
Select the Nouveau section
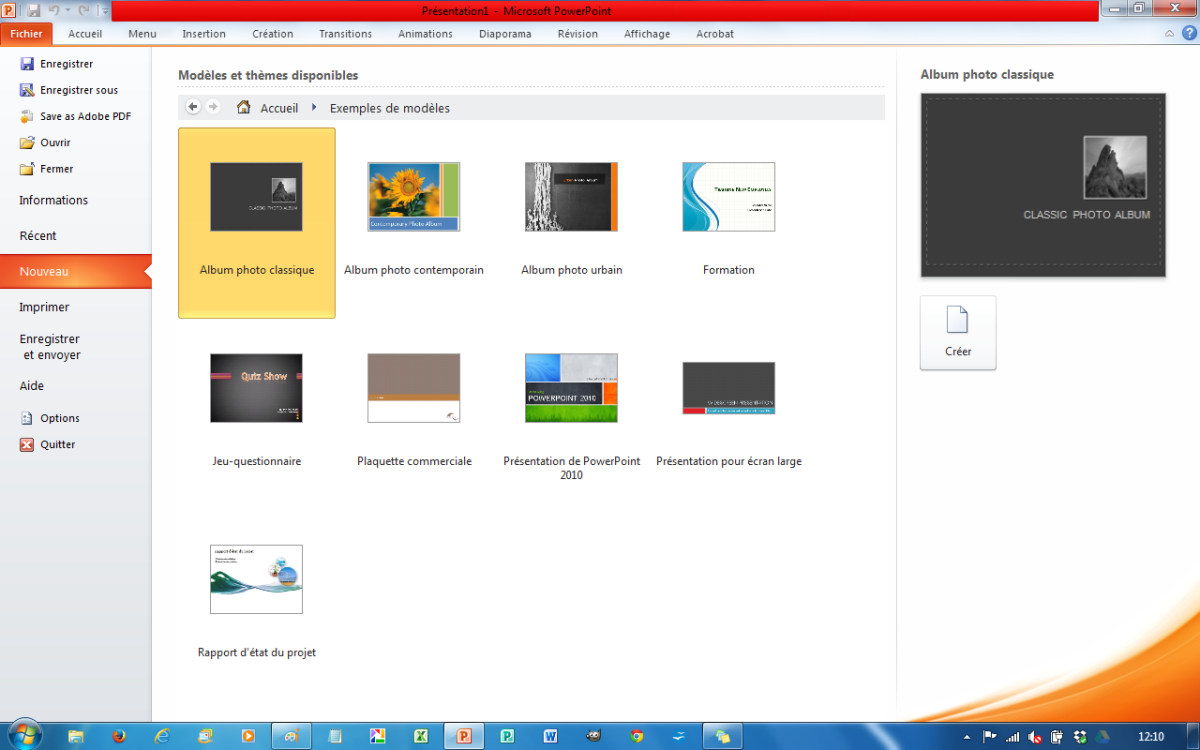pos(76,271)
